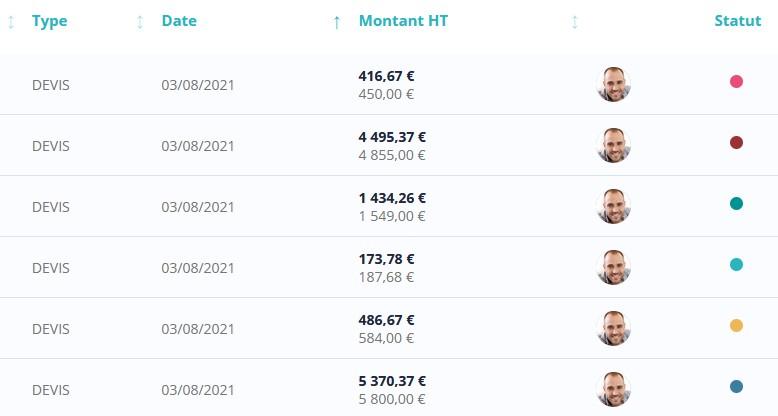Click the sort arrows right of Montant HT

575,22
